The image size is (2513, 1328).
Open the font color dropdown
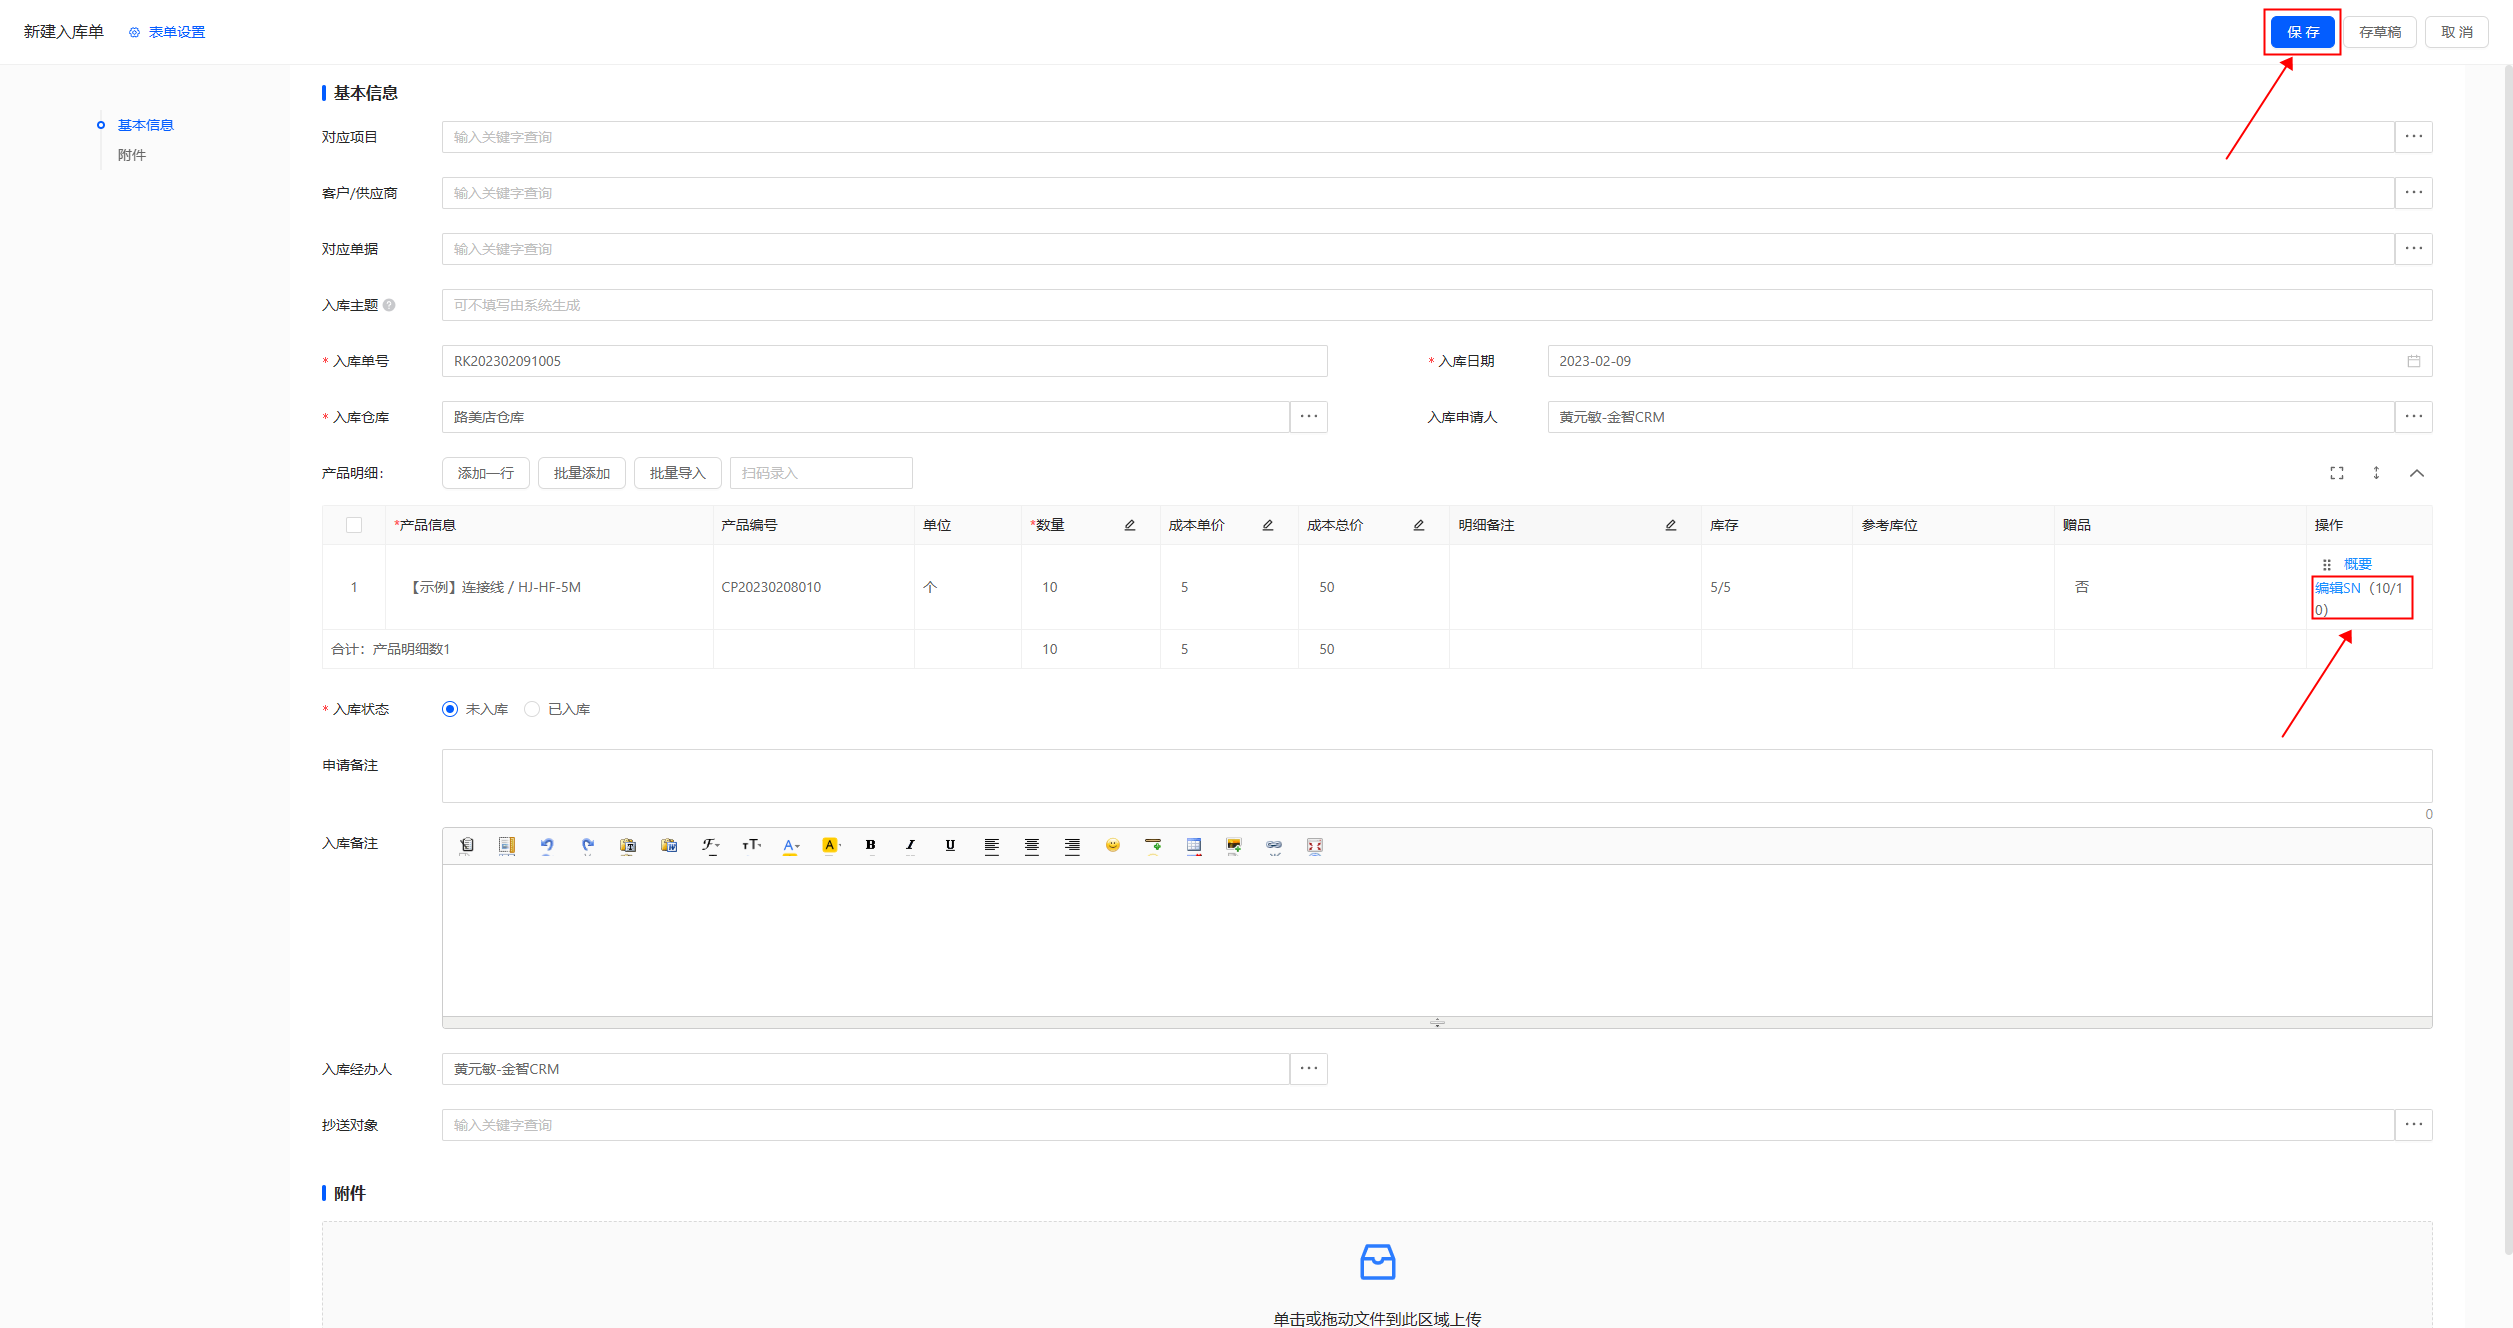click(x=791, y=845)
